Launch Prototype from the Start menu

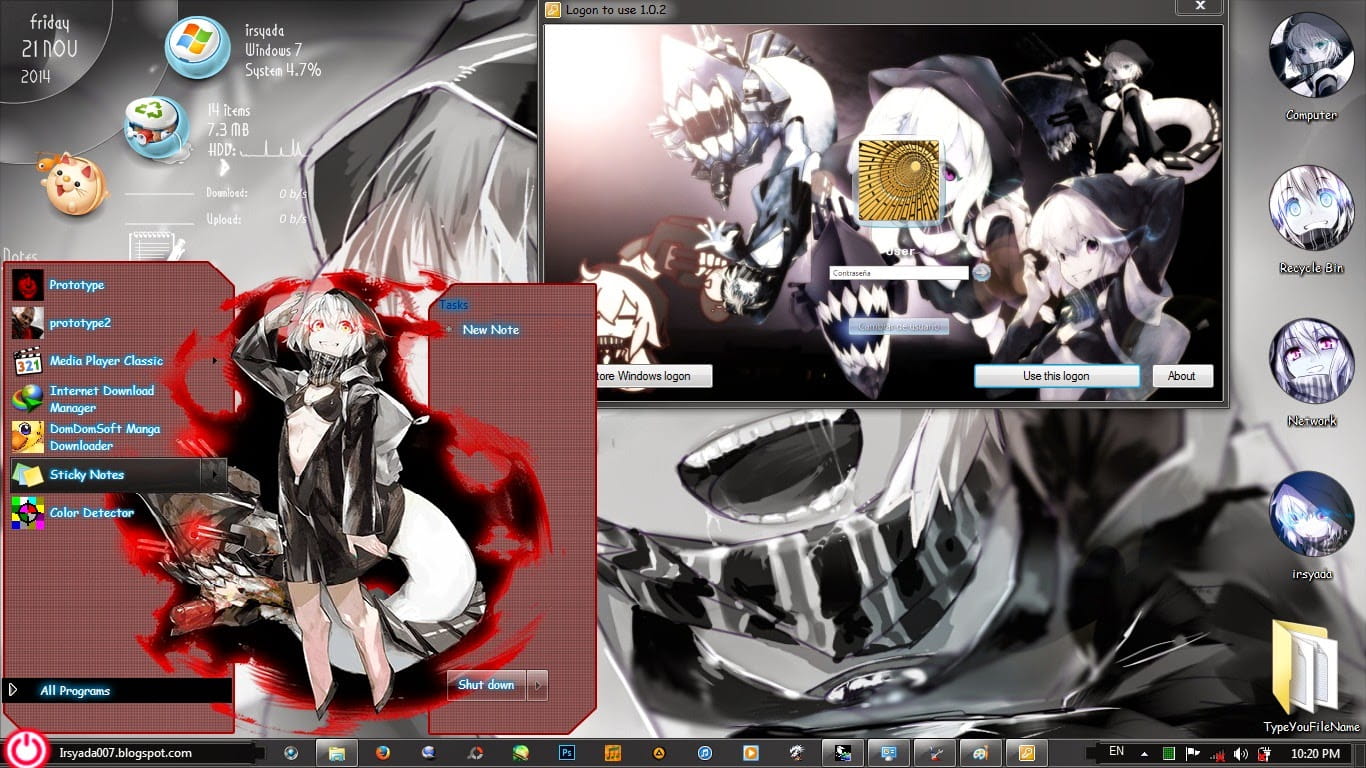[75, 285]
